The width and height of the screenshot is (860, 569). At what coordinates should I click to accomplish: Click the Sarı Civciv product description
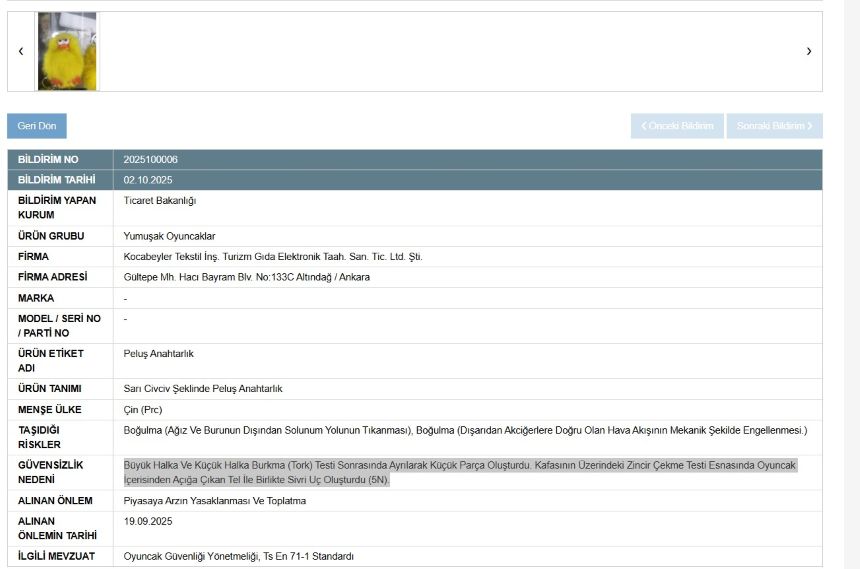click(203, 389)
